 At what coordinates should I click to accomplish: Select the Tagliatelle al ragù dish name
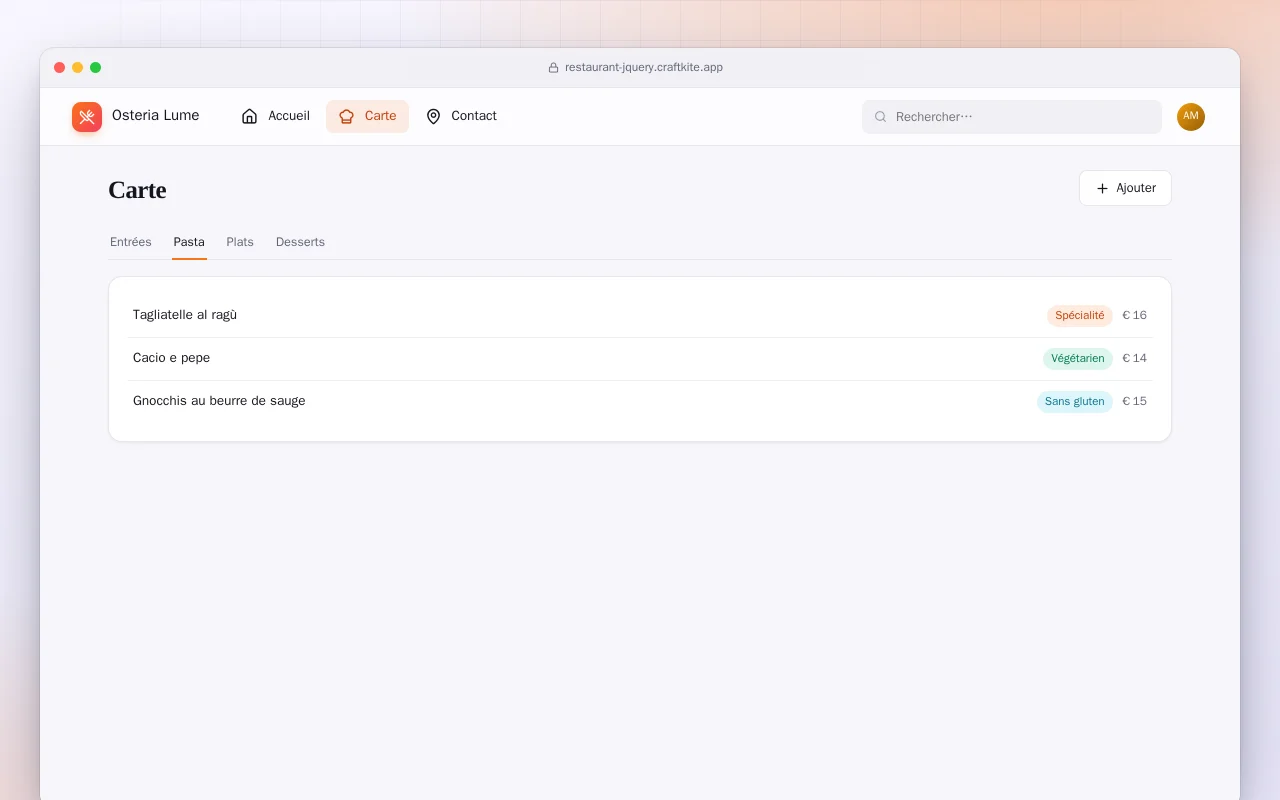click(185, 315)
